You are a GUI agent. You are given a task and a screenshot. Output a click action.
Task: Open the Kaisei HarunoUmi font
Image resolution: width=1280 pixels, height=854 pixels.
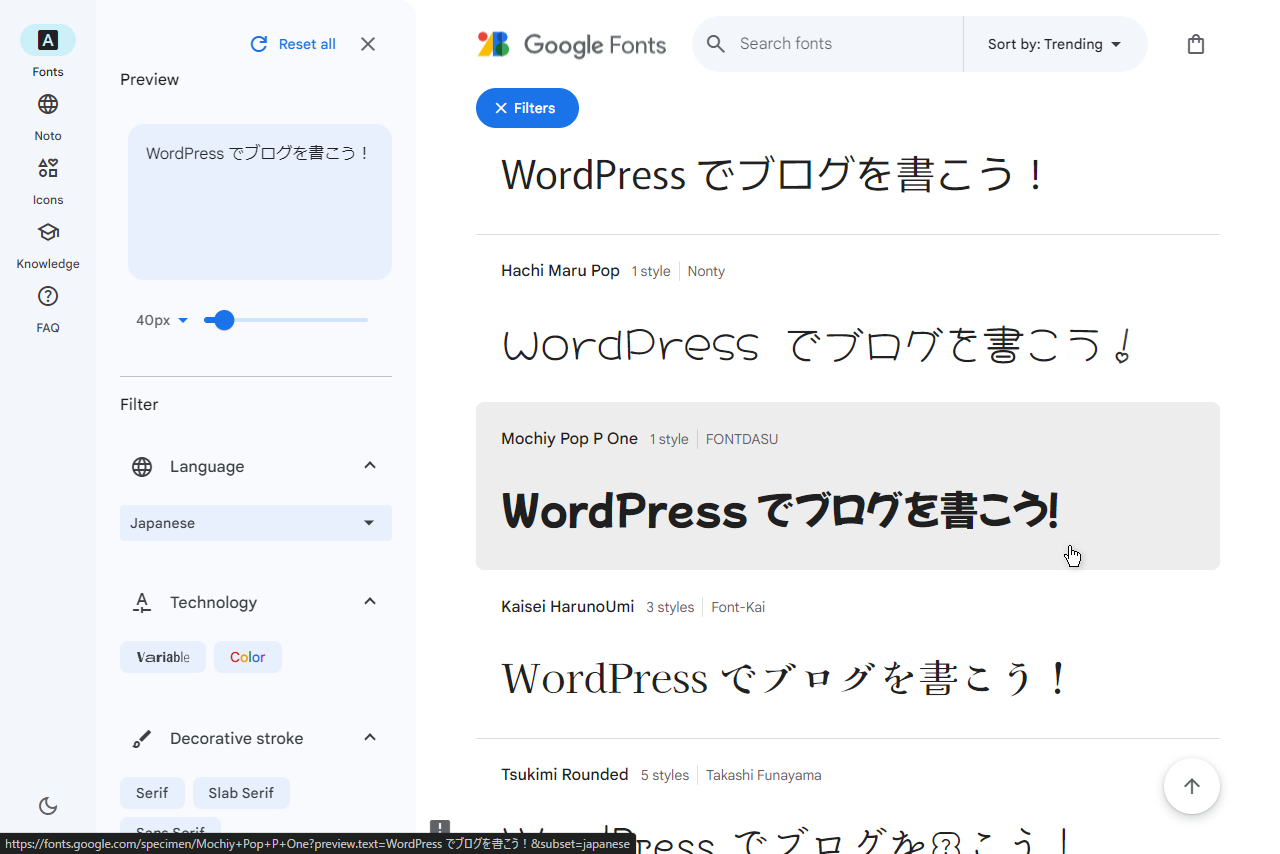[x=567, y=607]
